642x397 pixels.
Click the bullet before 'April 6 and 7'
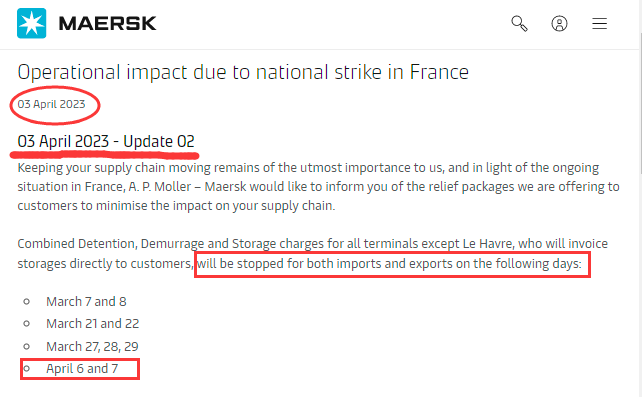[x=27, y=368]
